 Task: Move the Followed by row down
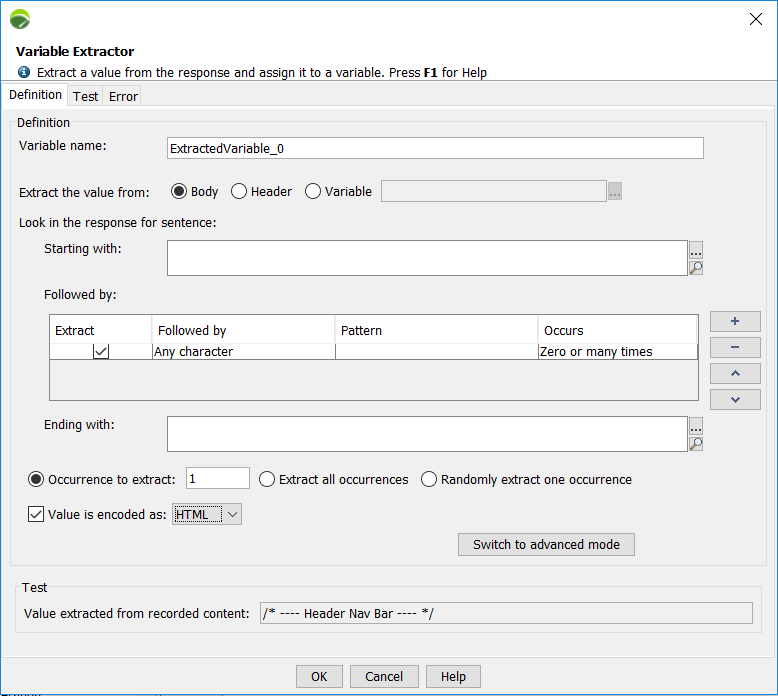pyautogui.click(x=735, y=399)
